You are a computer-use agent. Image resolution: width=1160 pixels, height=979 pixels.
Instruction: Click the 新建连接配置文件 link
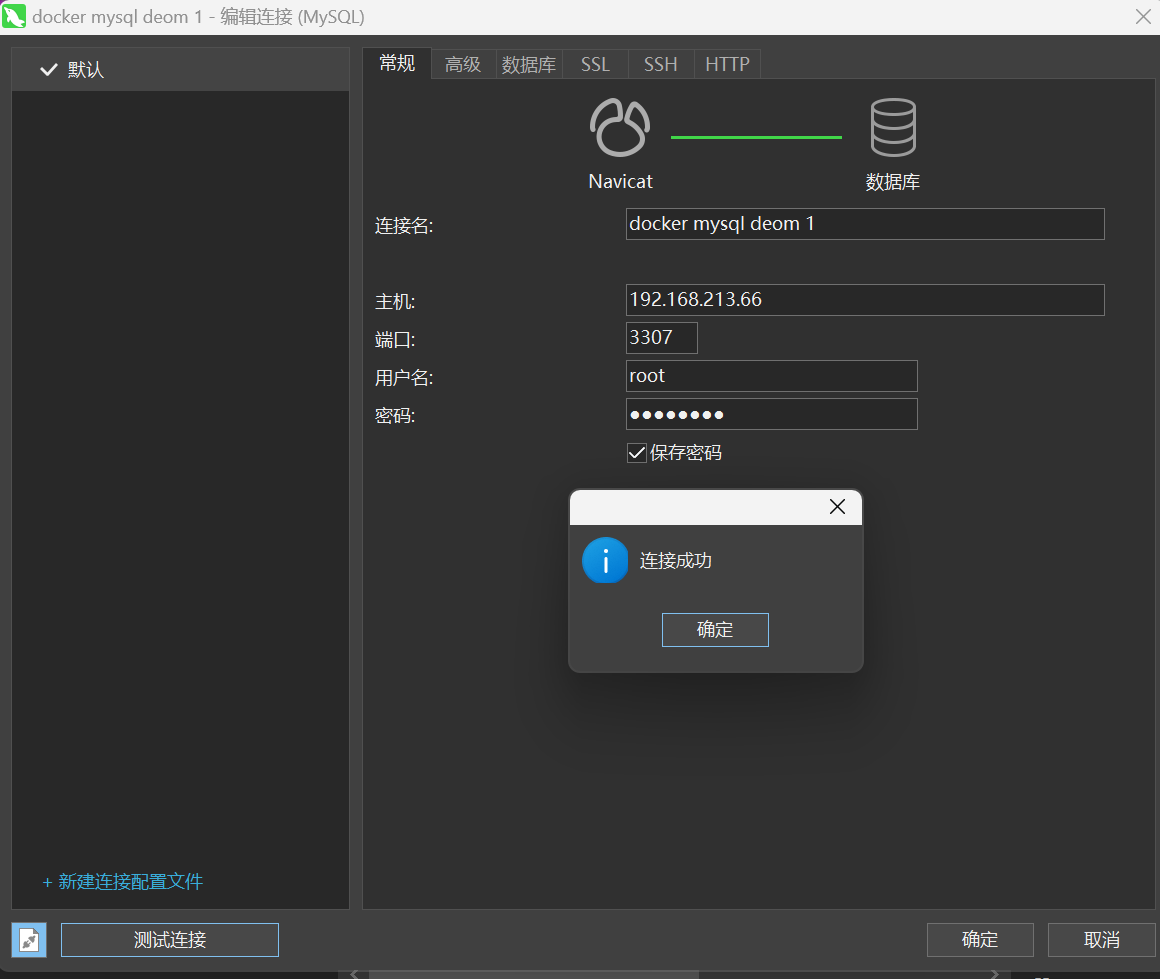coord(123,882)
